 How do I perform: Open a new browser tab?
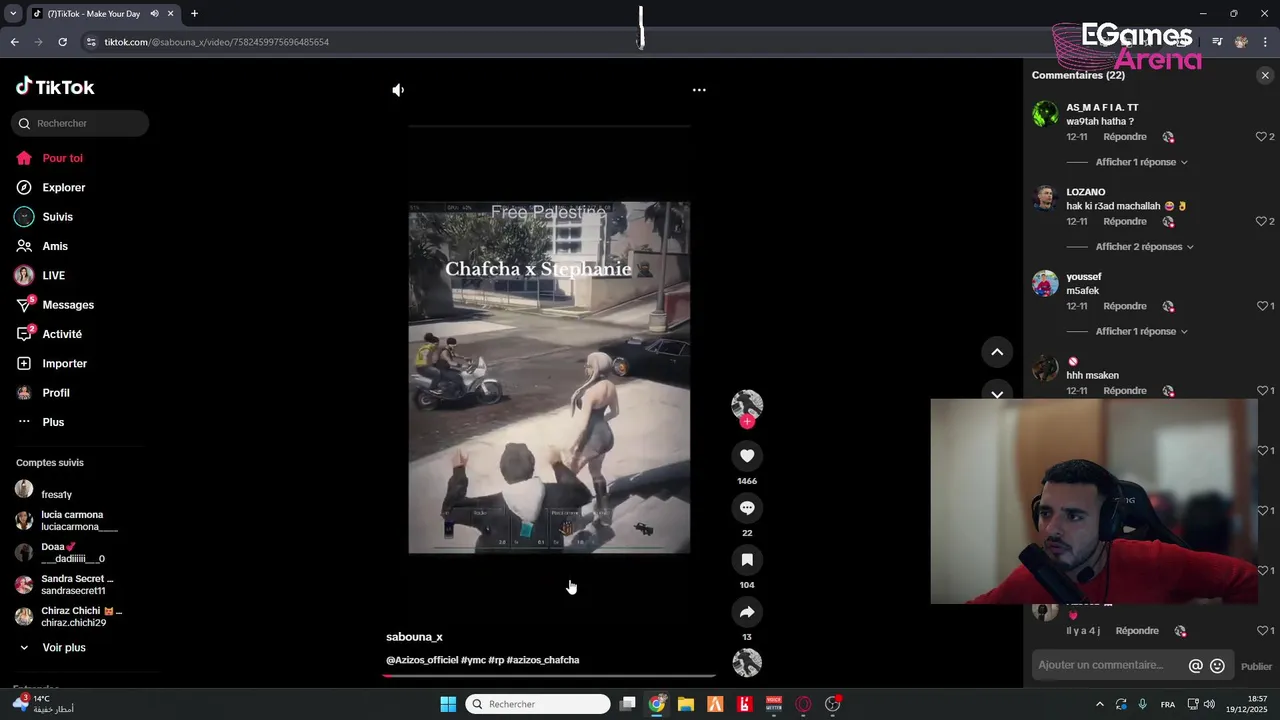[194, 14]
